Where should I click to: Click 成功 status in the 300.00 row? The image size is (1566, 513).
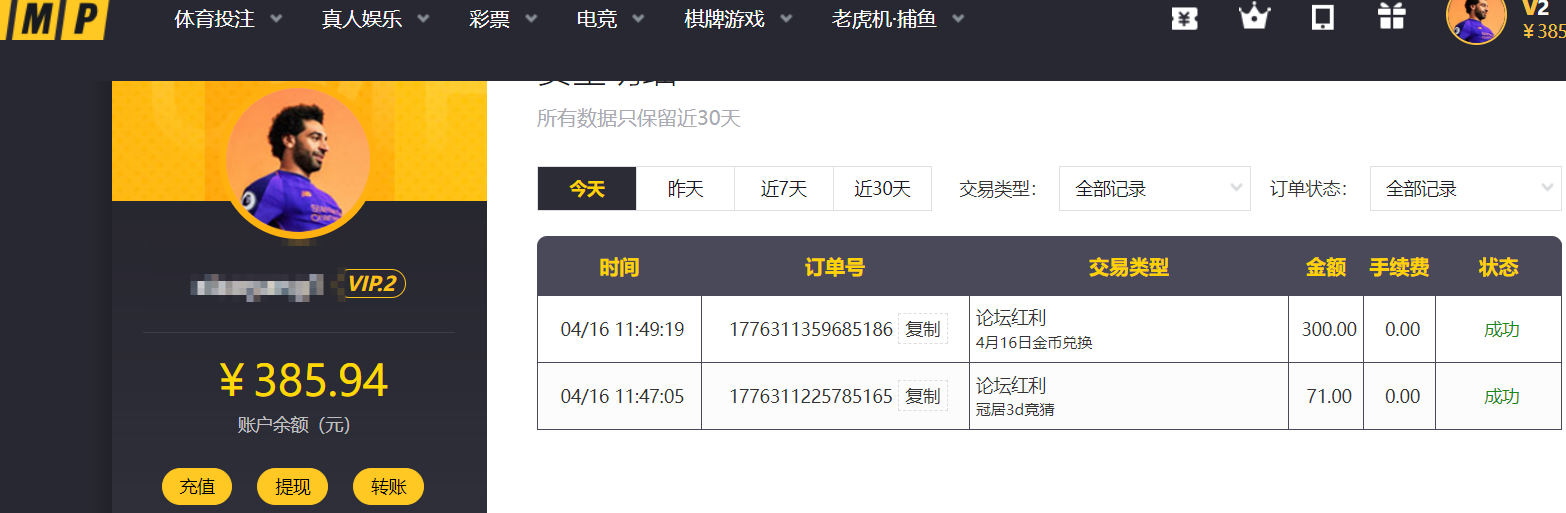point(1501,329)
